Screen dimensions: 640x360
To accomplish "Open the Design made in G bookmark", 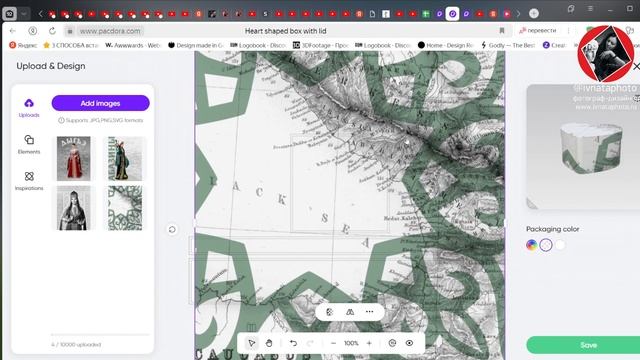I will pos(196,45).
